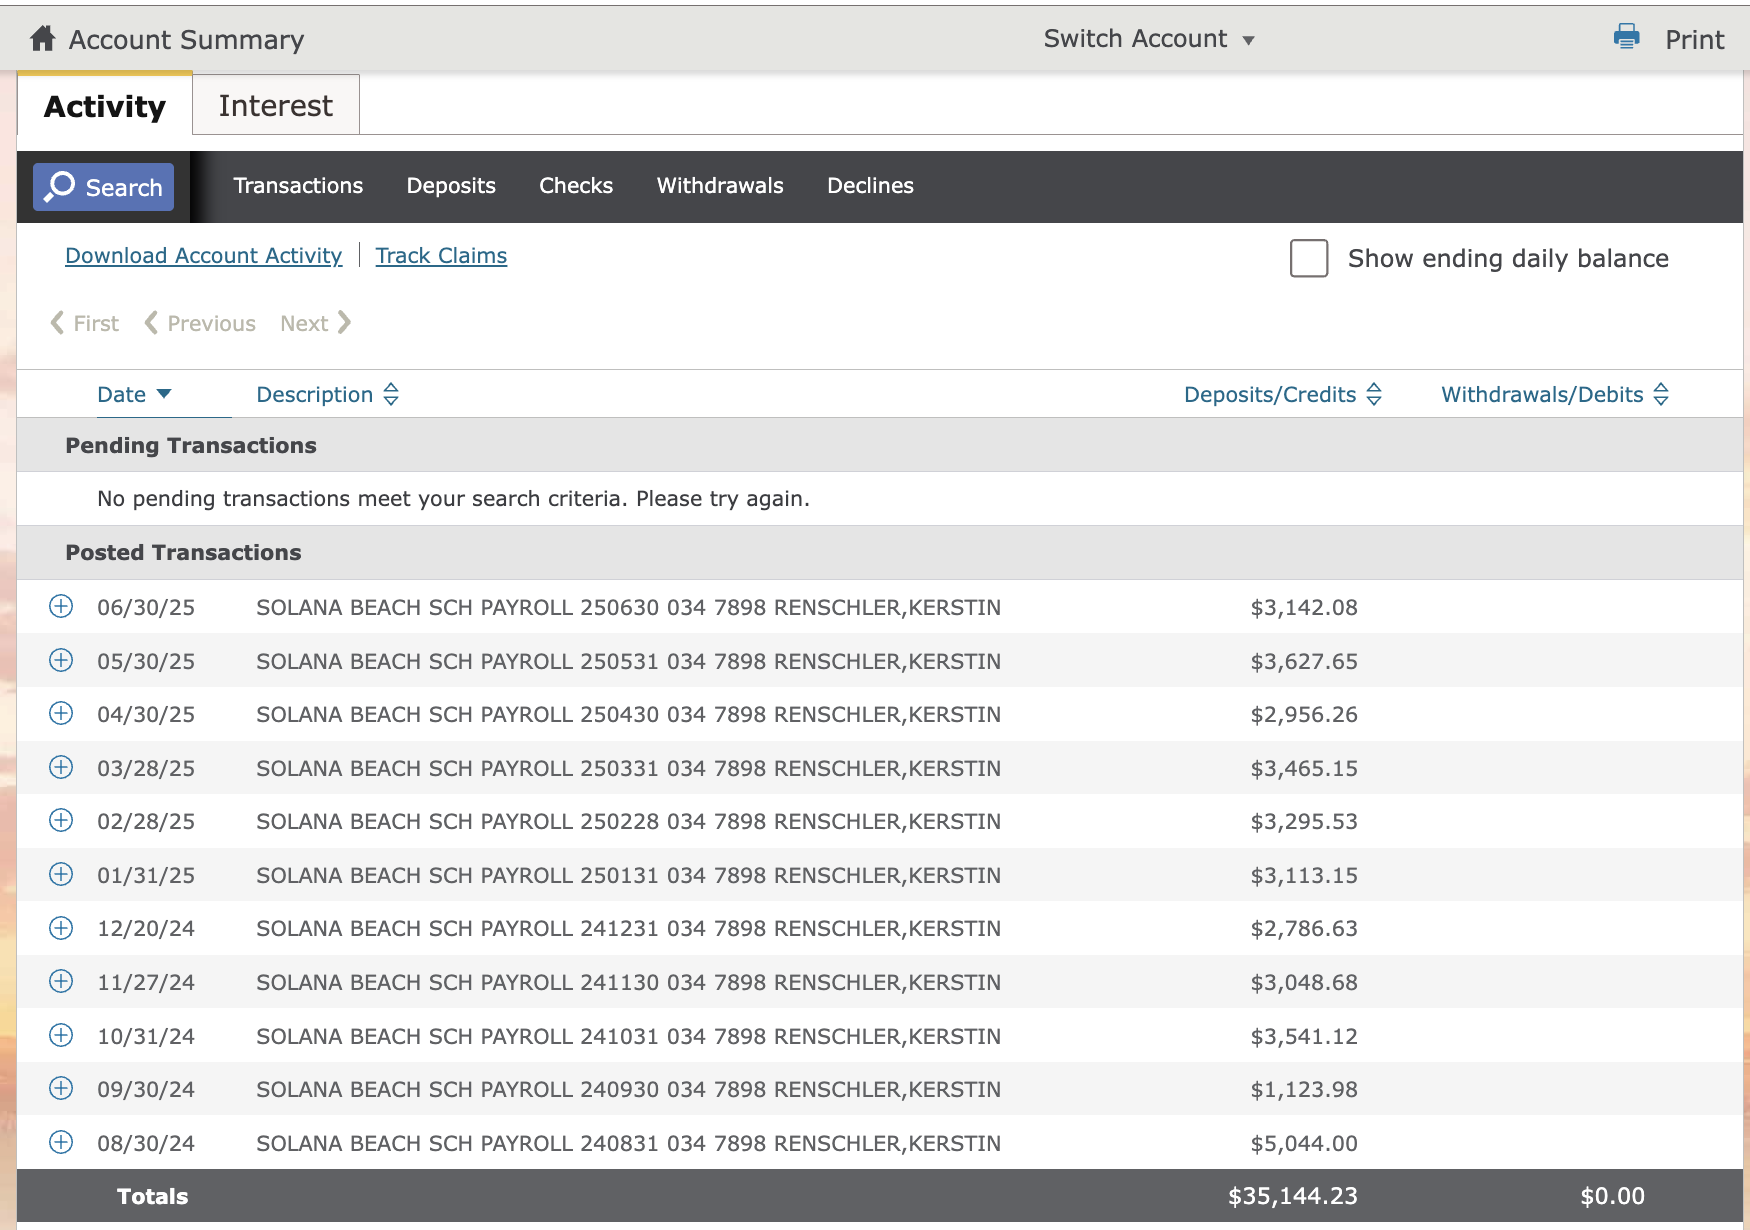Click the Search magnifying glass button

point(104,187)
